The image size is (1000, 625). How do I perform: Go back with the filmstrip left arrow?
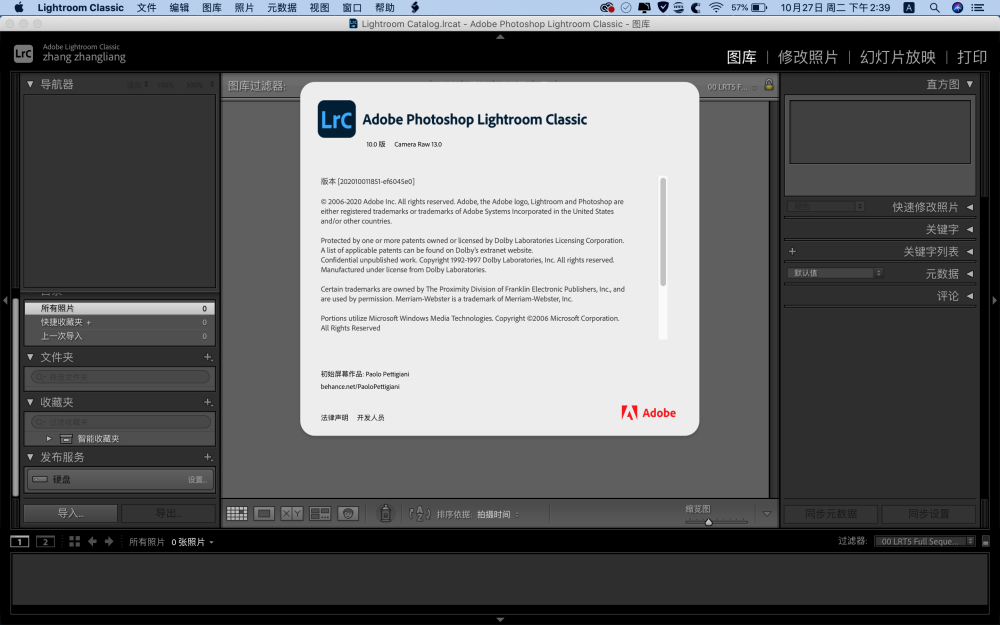92,541
